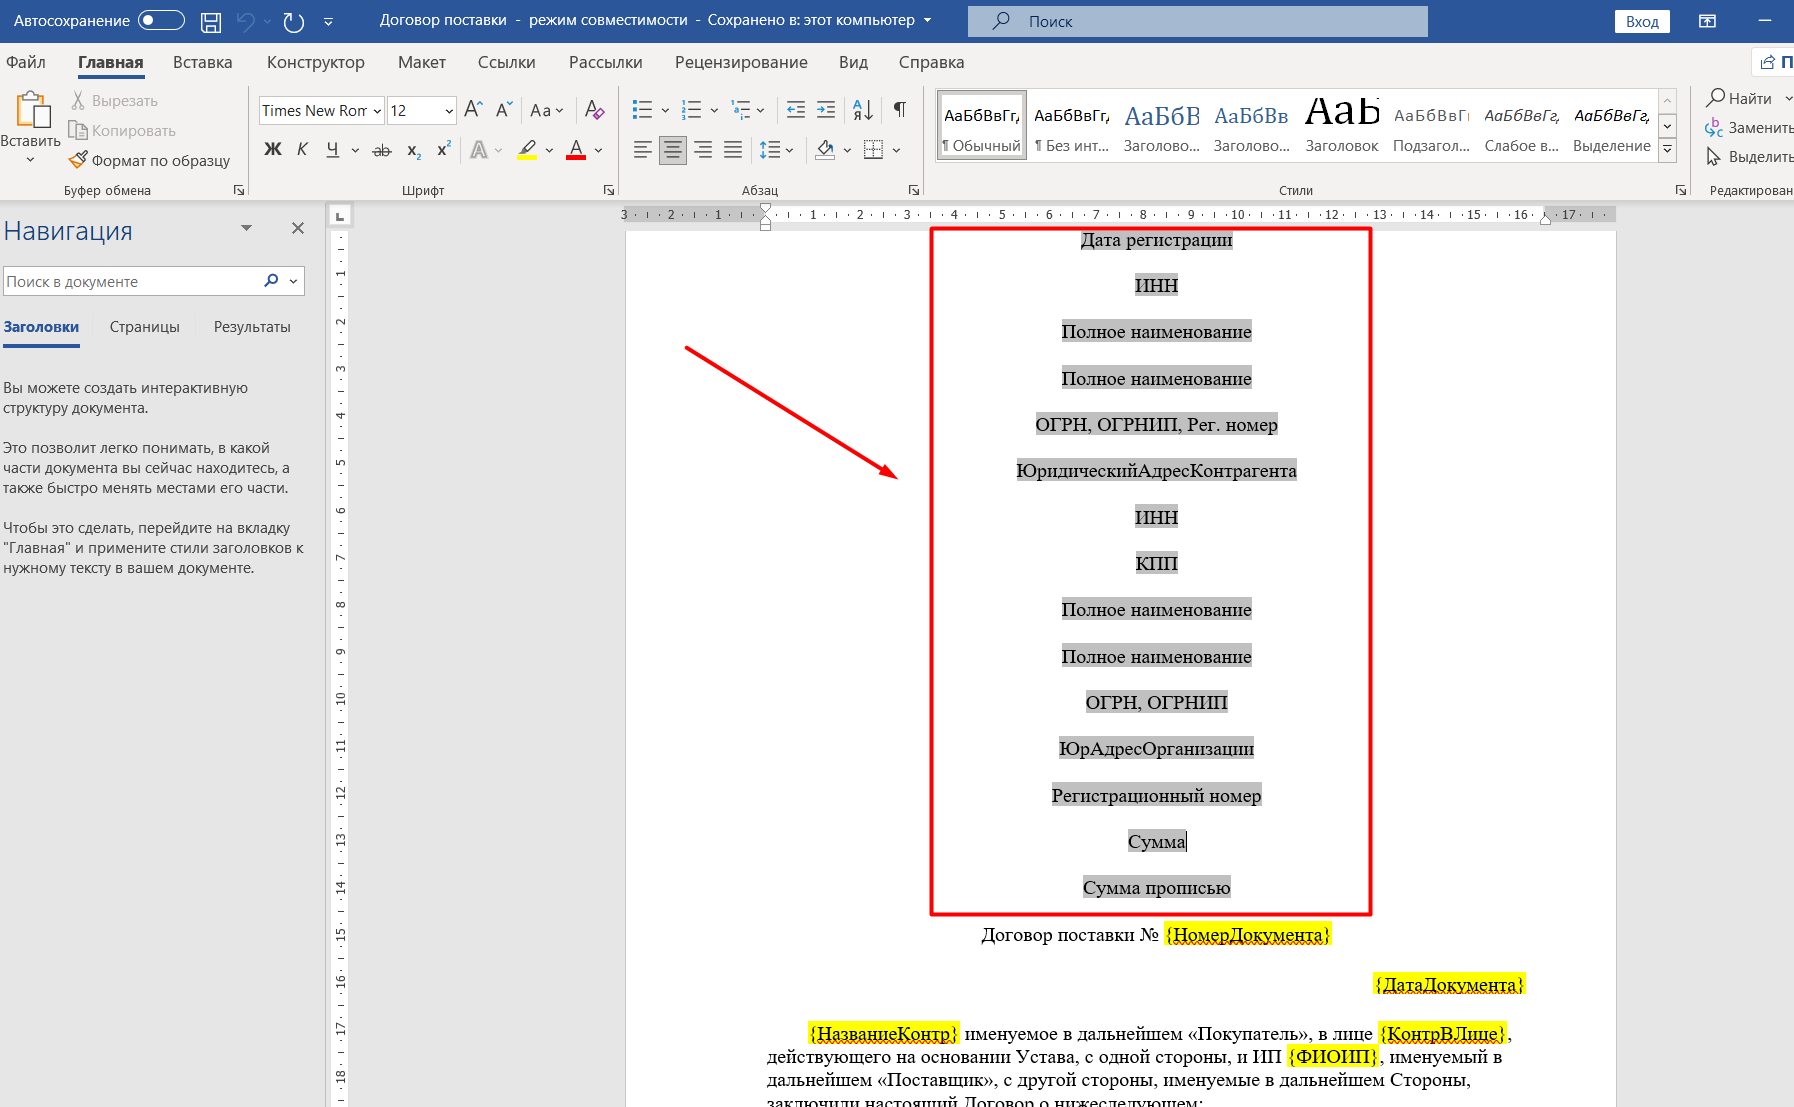Apply shading with the paint bucket
The height and width of the screenshot is (1107, 1794).
point(825,150)
